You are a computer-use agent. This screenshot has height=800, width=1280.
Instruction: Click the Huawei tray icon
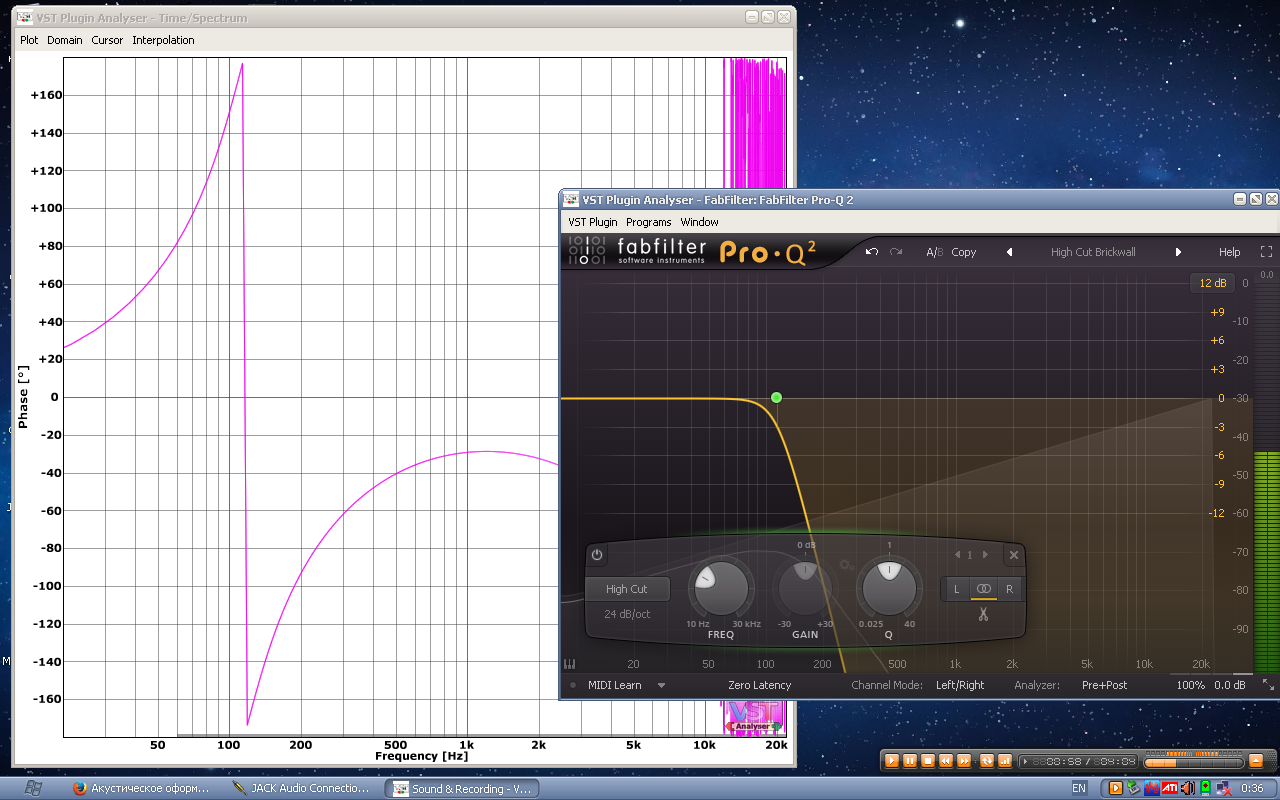(x=1151, y=788)
